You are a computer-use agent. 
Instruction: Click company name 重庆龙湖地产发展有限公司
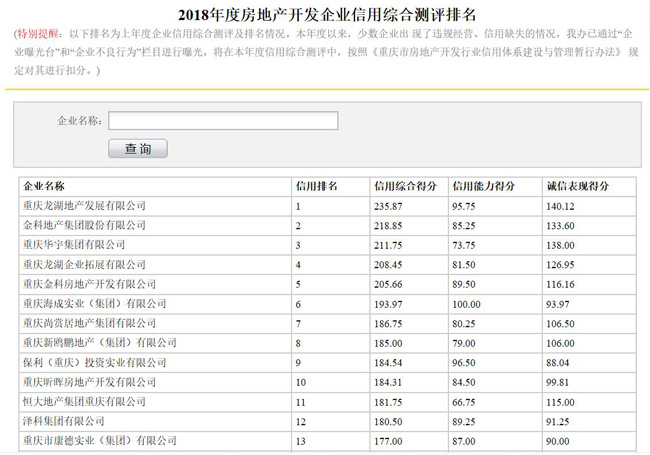pos(85,206)
